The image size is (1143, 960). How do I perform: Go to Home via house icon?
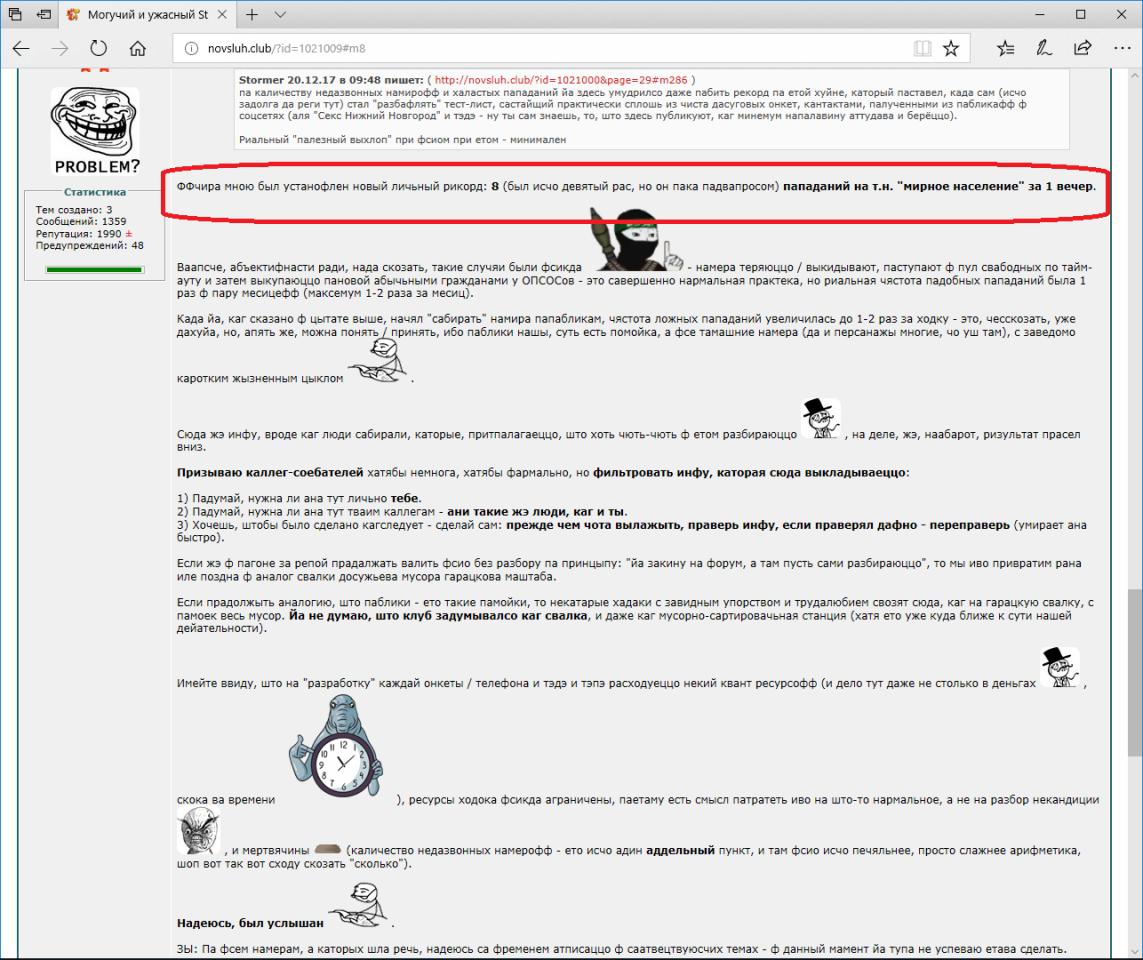pos(138,48)
